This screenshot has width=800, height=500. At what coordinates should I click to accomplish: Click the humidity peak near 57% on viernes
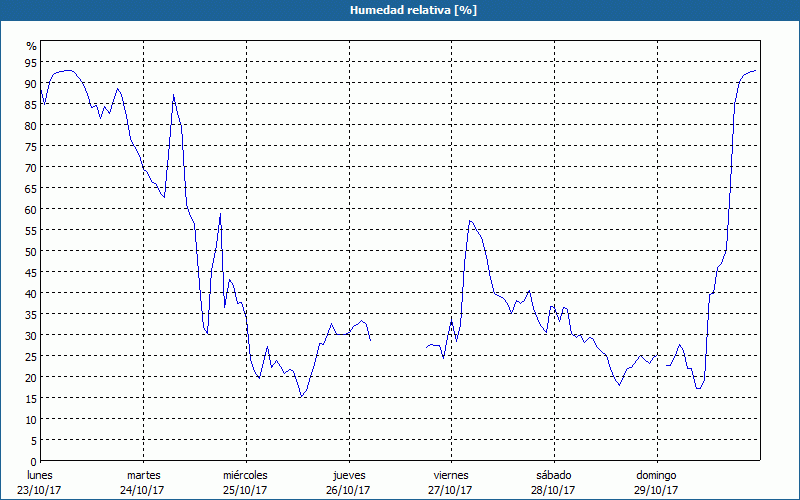[470, 221]
